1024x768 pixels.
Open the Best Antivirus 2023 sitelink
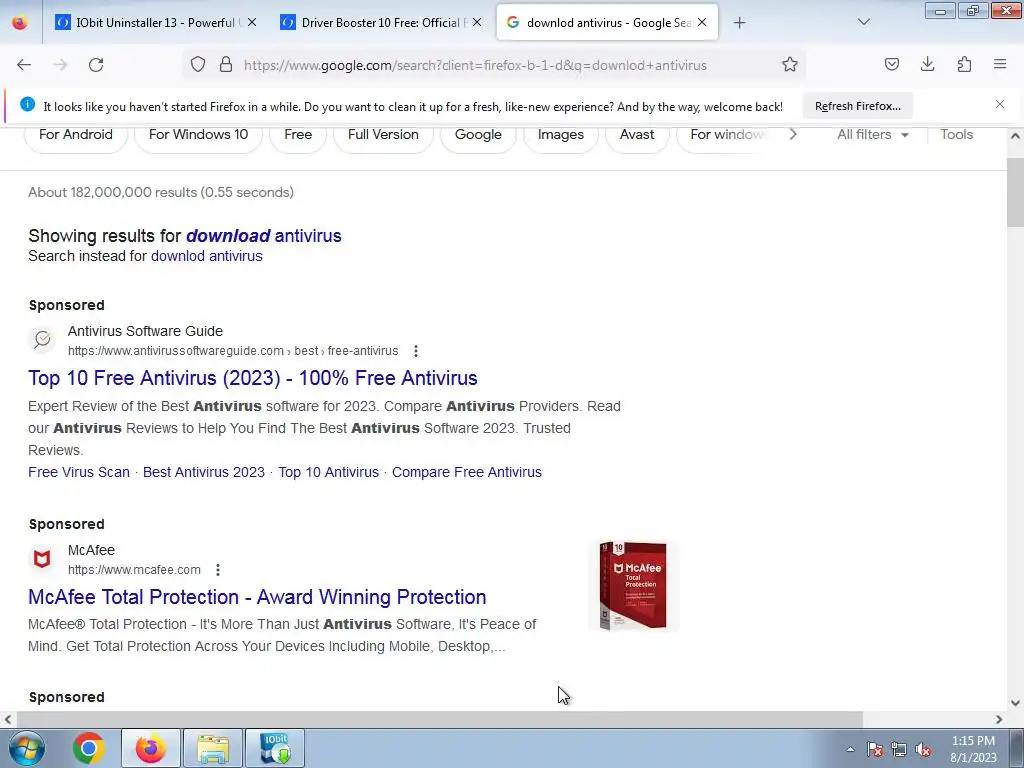(204, 472)
